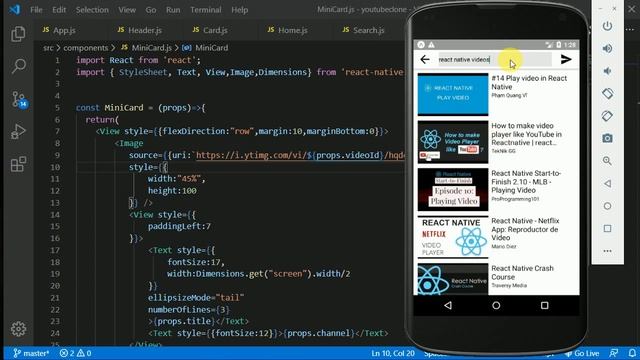640x360 pixels.
Task: Tap Android home navigation button on phone
Action: 496,305
